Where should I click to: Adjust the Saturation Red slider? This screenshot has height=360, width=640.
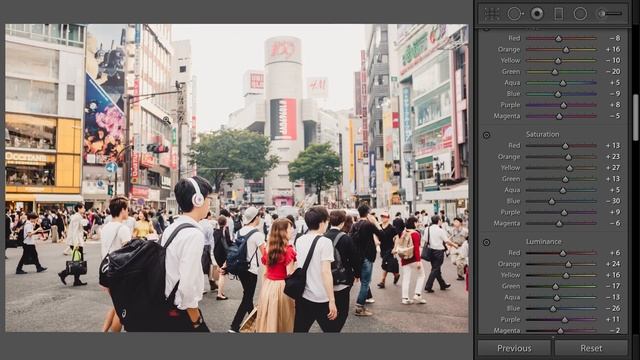(x=561, y=146)
